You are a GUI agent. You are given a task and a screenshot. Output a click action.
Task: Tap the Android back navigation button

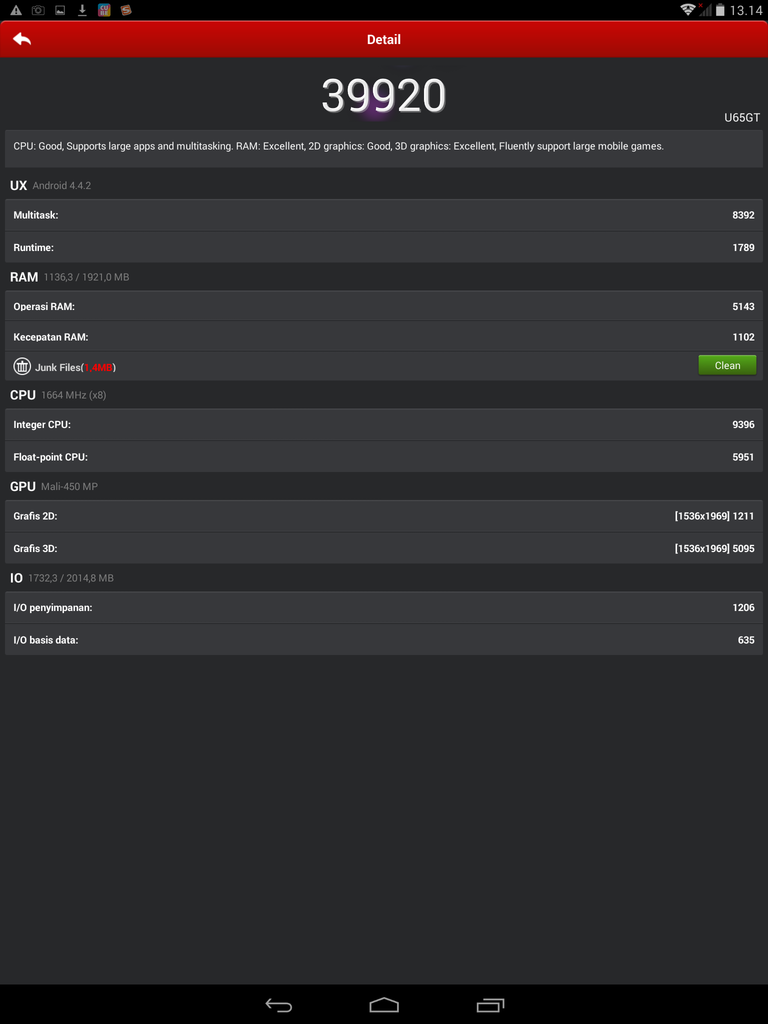point(278,1004)
